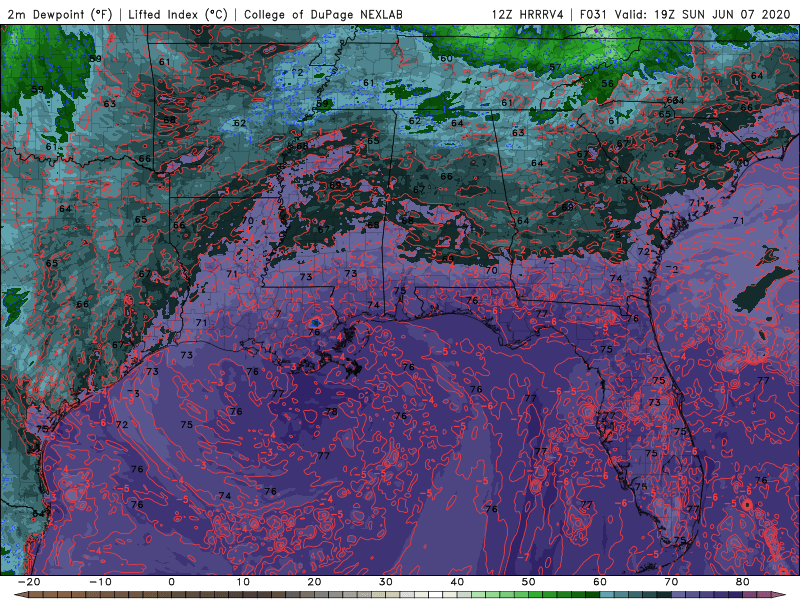Click the '-20' label on color scale
800x600 pixels.
(x=29, y=582)
